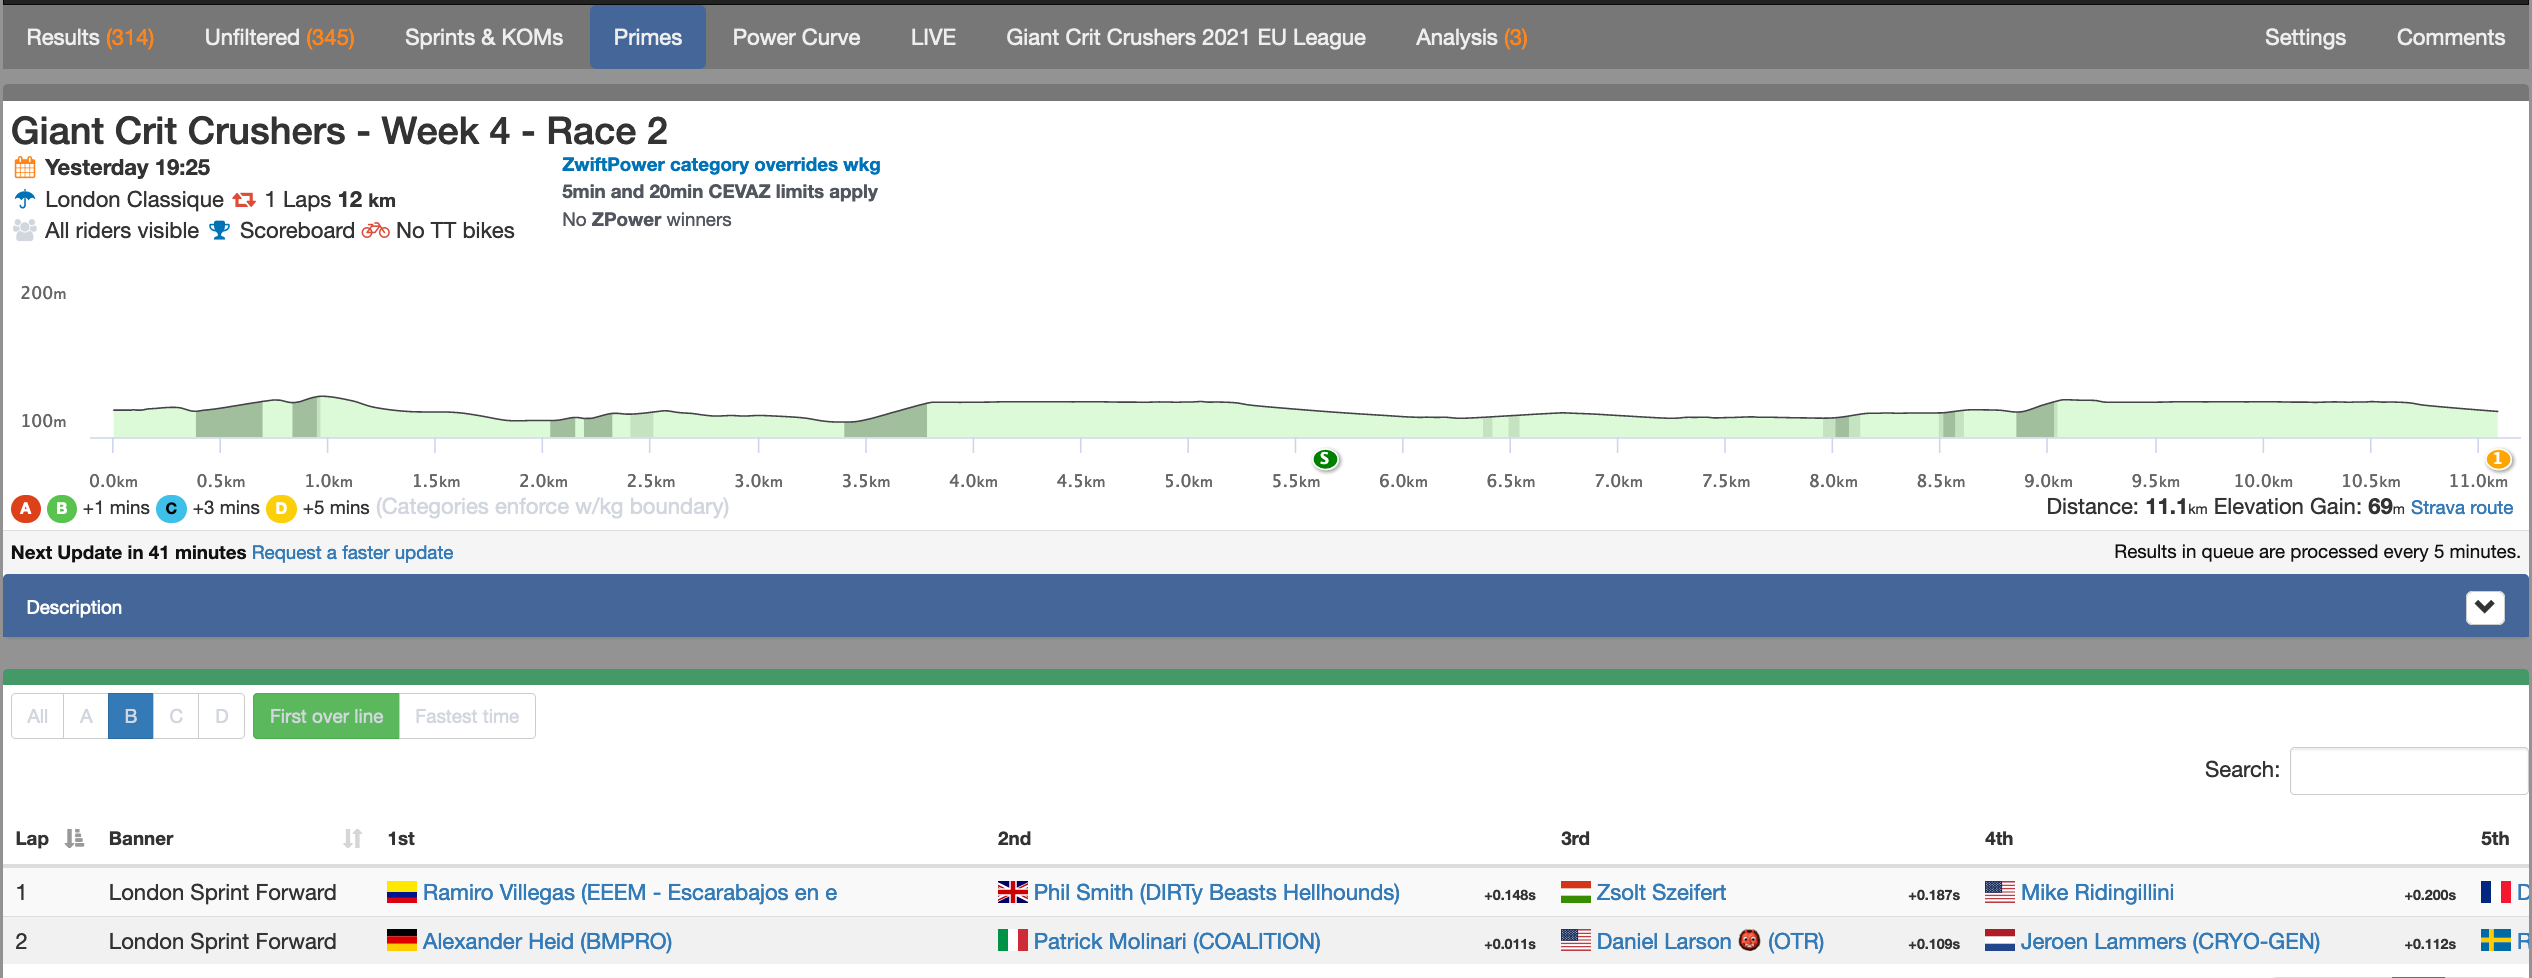The image size is (2532, 978).
Task: Expand the Description panel chevron
Action: coord(2485,607)
